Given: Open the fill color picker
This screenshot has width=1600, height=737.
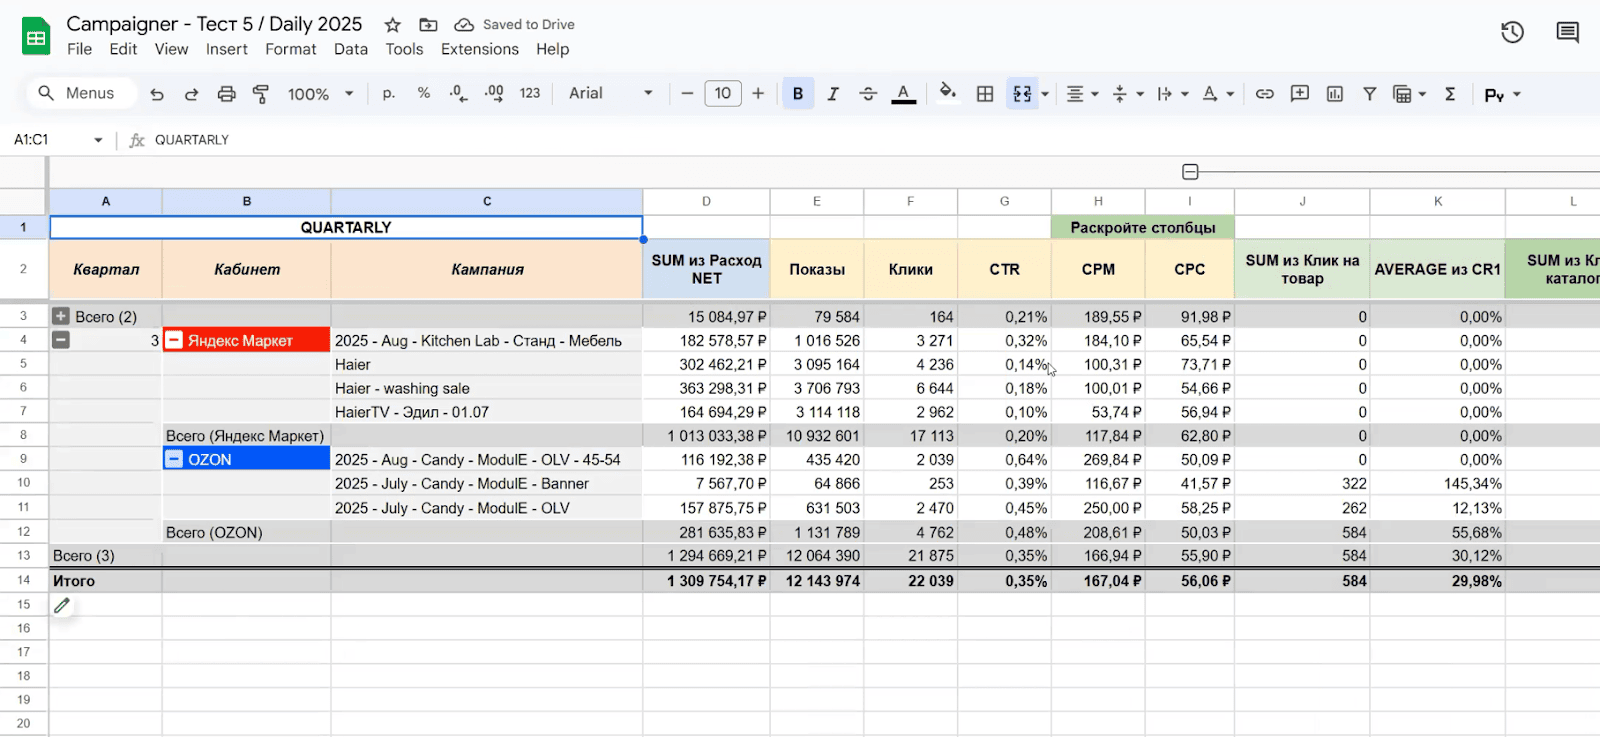Looking at the screenshot, I should [x=947, y=94].
